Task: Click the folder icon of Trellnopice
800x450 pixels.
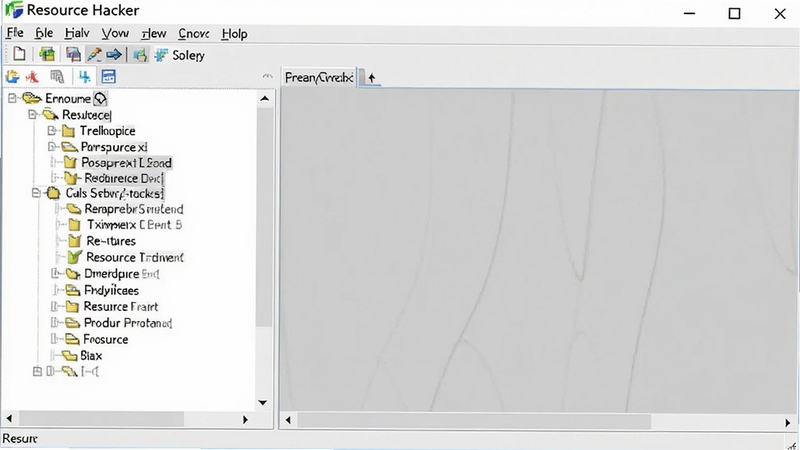Action: [x=68, y=132]
